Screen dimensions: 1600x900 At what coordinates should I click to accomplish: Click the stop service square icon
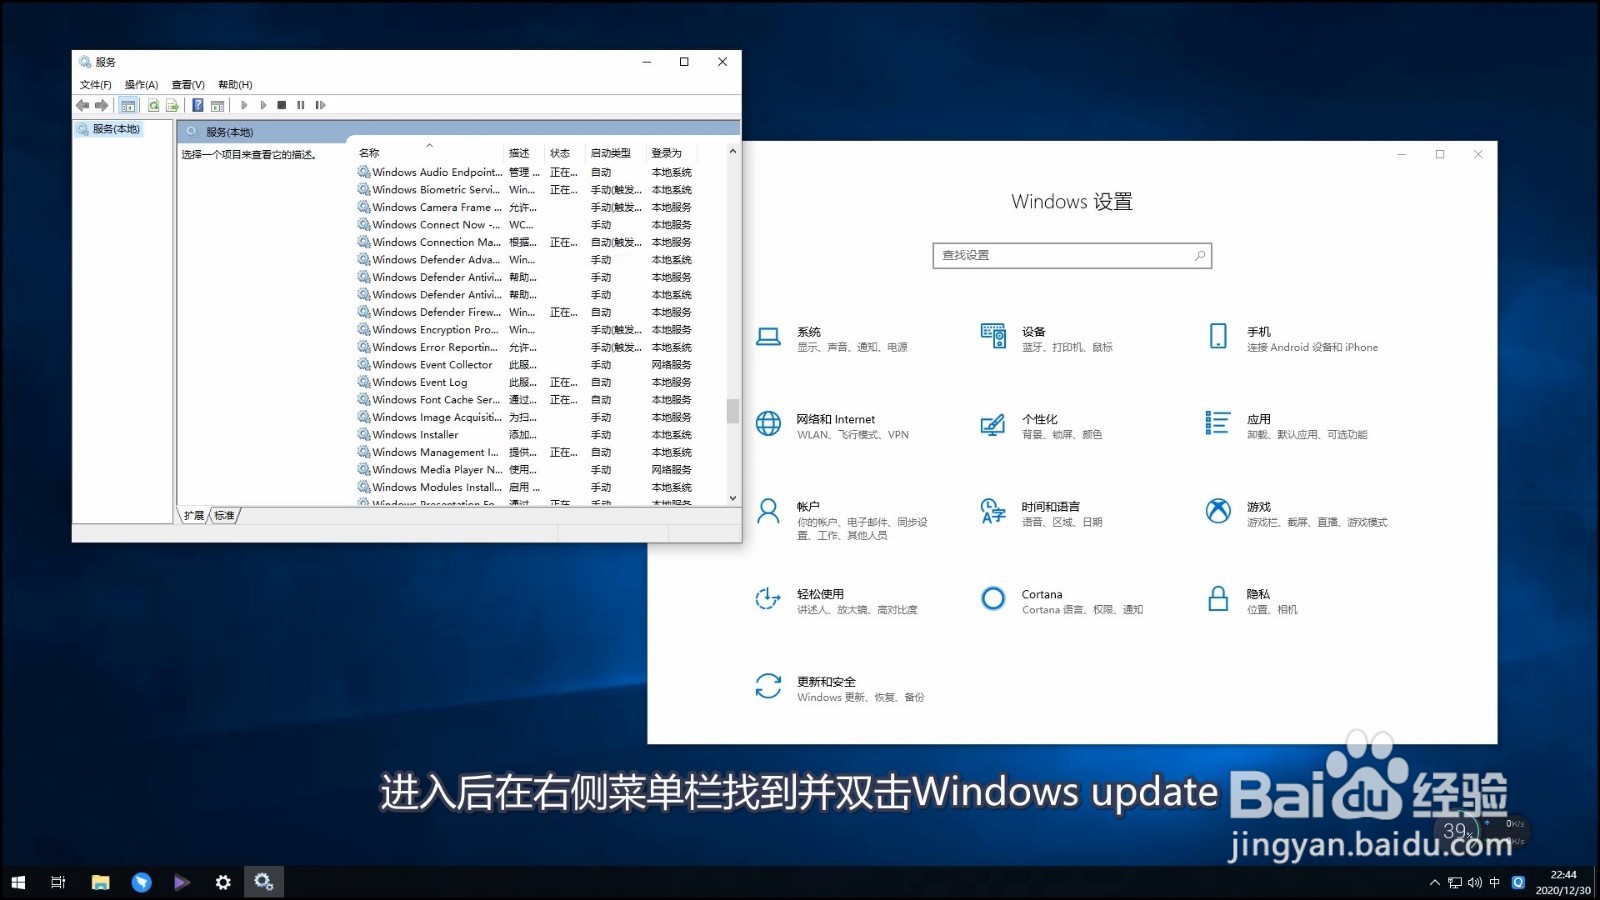pos(281,105)
